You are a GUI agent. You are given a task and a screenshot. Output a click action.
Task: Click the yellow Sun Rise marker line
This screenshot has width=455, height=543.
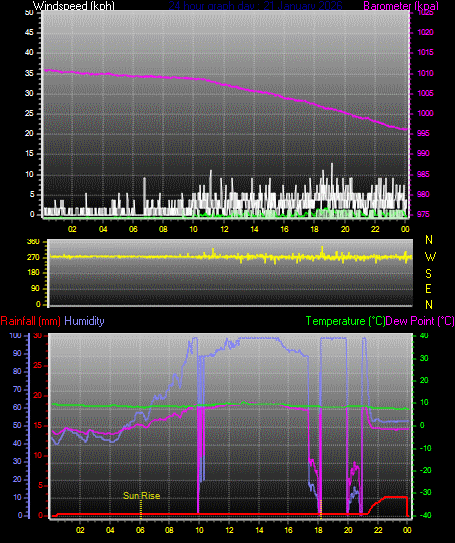pyautogui.click(x=141, y=509)
